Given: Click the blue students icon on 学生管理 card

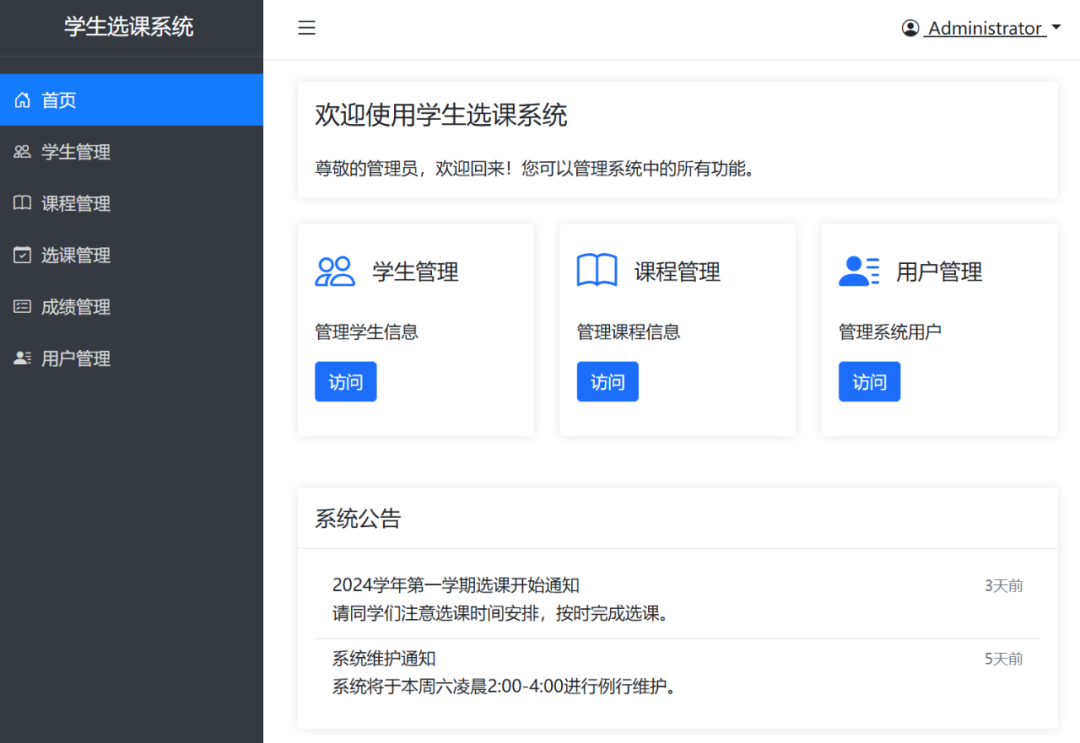Looking at the screenshot, I should click(335, 270).
